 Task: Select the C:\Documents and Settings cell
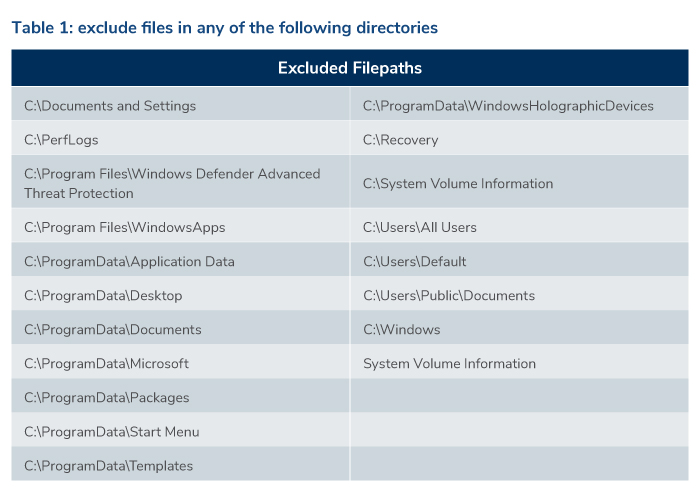click(180, 106)
